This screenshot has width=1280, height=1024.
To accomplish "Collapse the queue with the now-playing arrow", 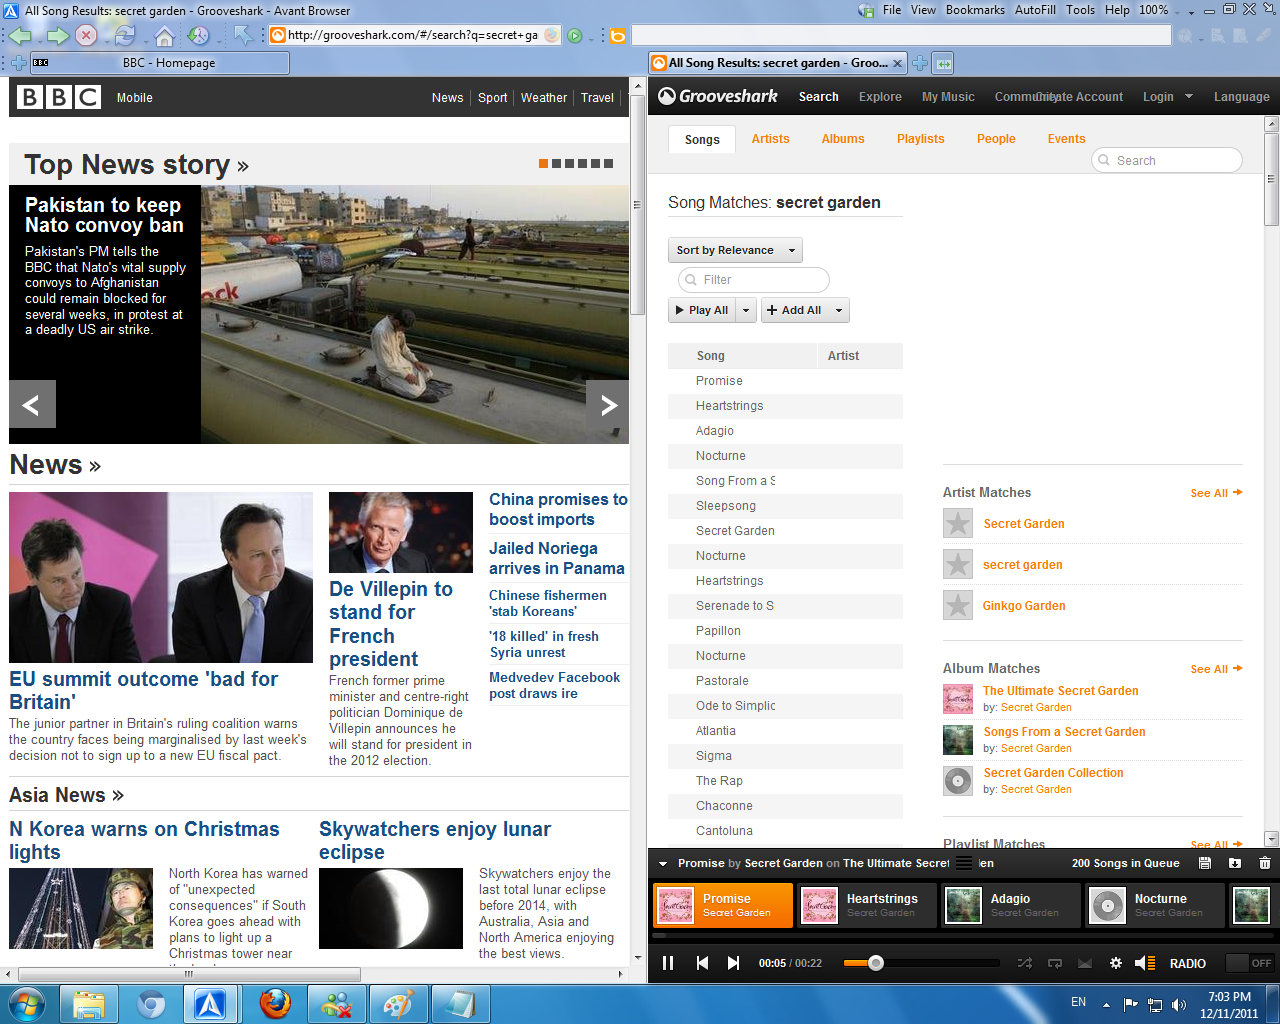I will [663, 863].
